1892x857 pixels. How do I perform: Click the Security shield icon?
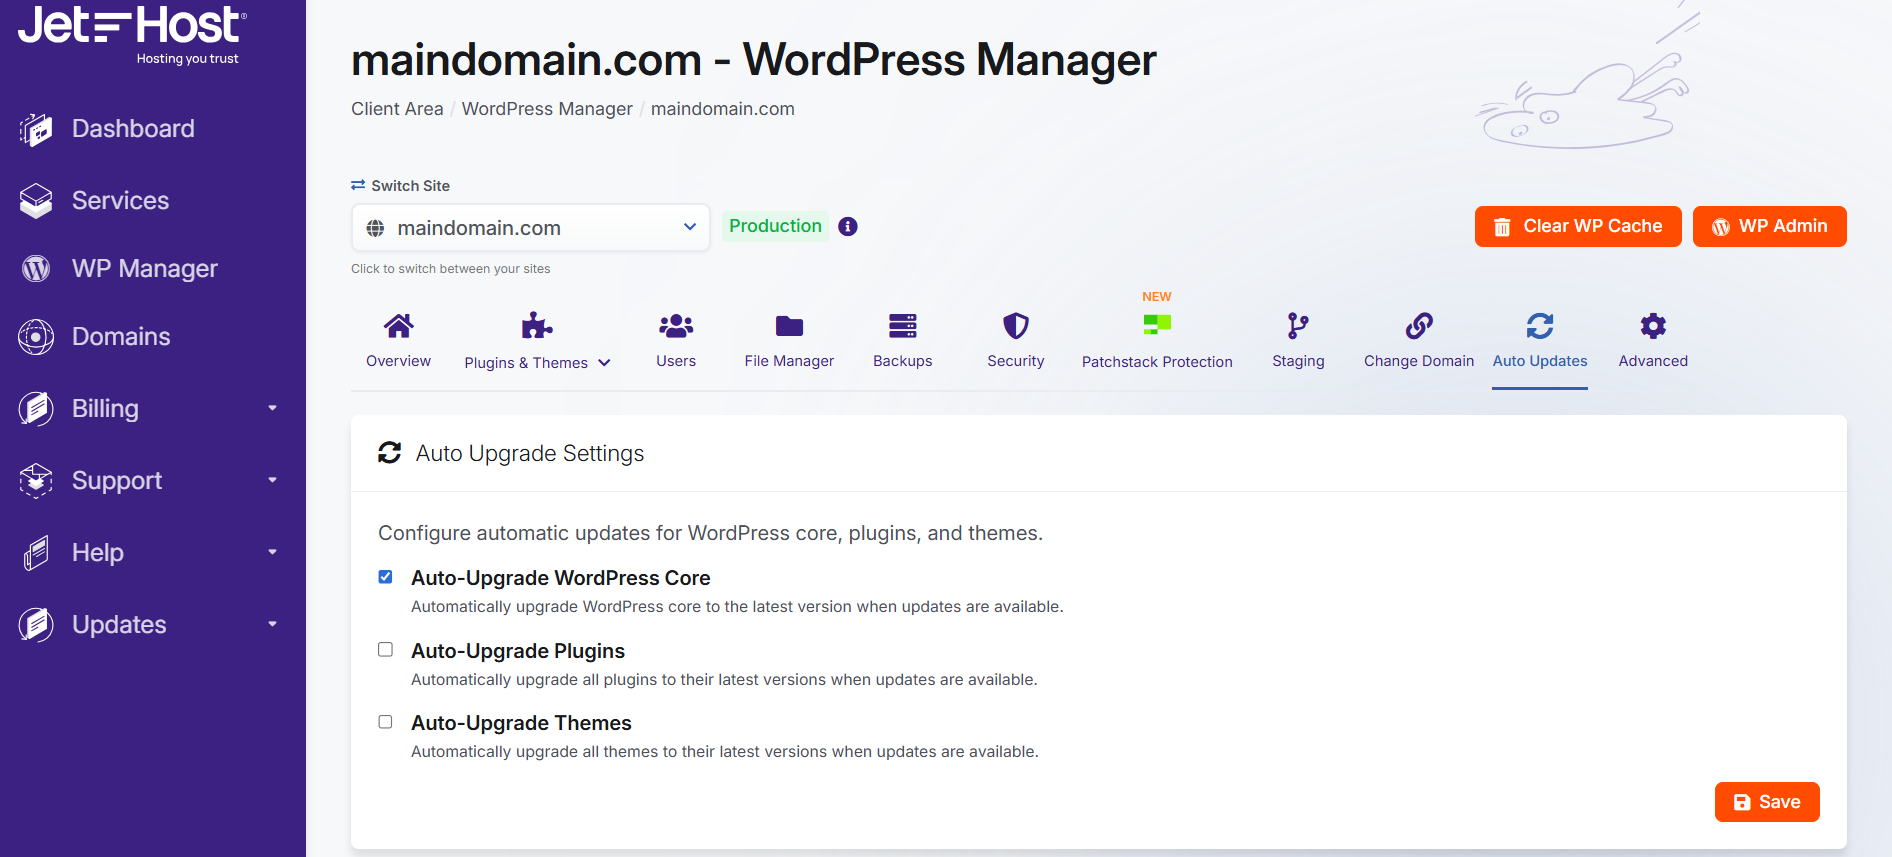tap(1016, 326)
